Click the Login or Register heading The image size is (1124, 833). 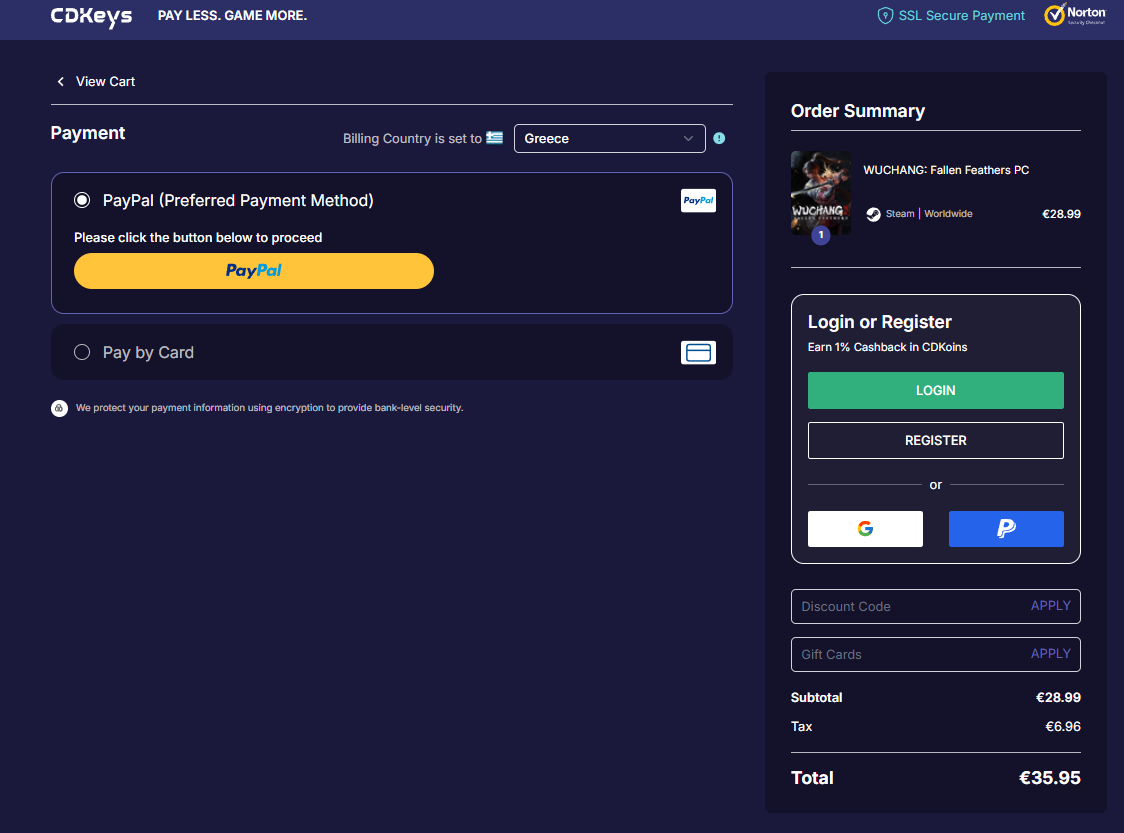[880, 322]
